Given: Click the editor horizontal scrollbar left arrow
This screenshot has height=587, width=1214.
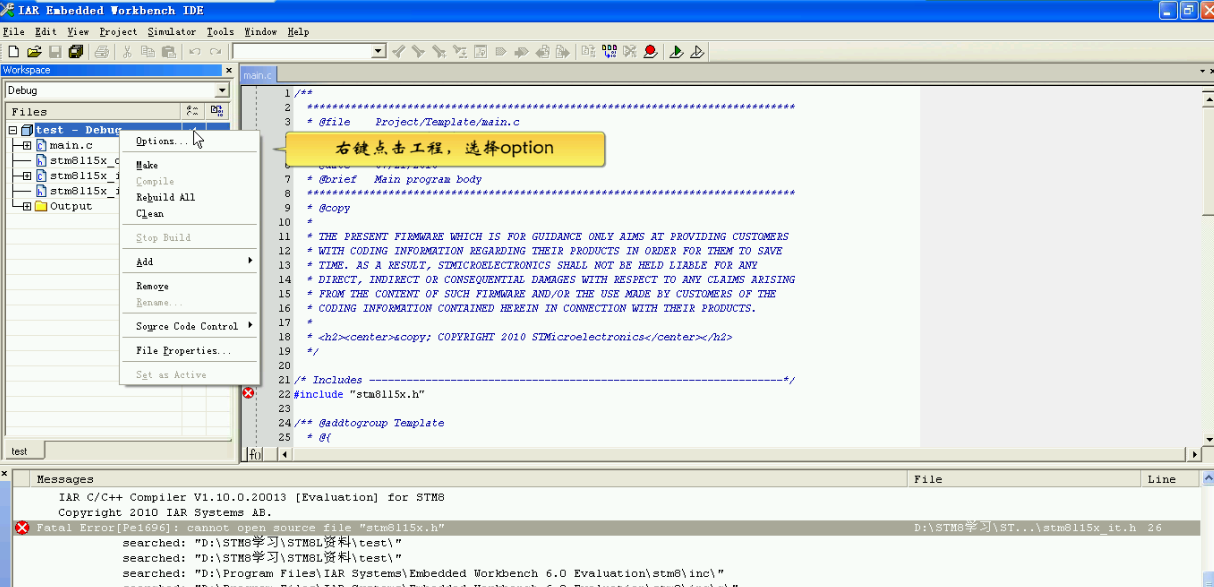Looking at the screenshot, I should [x=285, y=454].
